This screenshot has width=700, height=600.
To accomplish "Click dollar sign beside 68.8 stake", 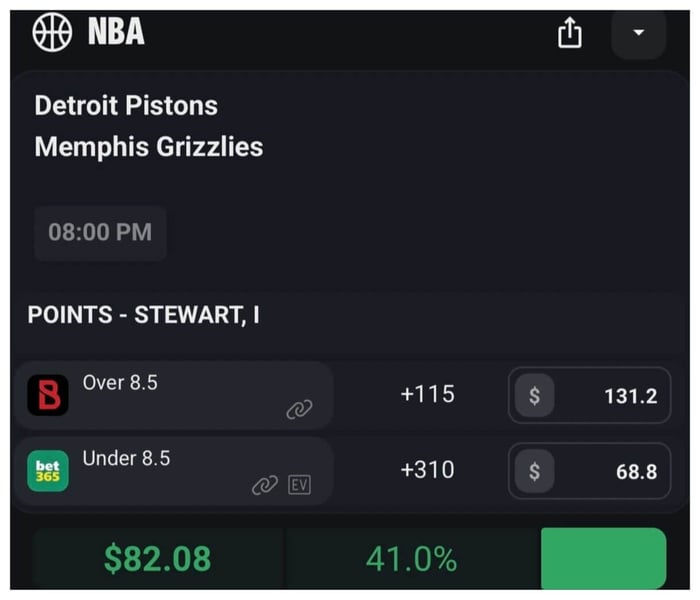I will [x=535, y=471].
